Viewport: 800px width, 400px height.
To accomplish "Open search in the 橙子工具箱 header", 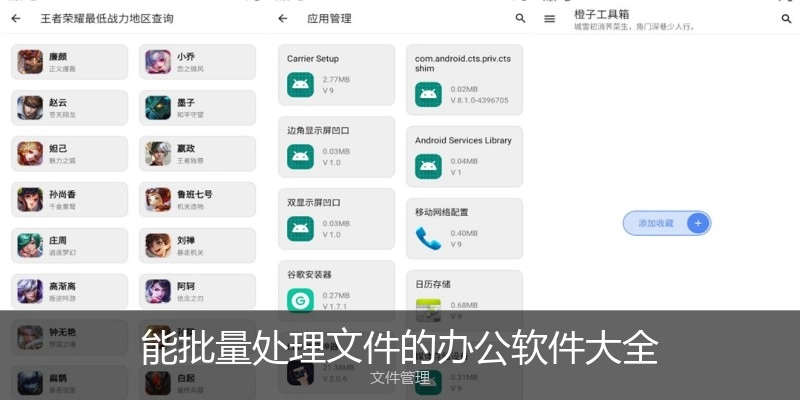I will click(x=786, y=19).
